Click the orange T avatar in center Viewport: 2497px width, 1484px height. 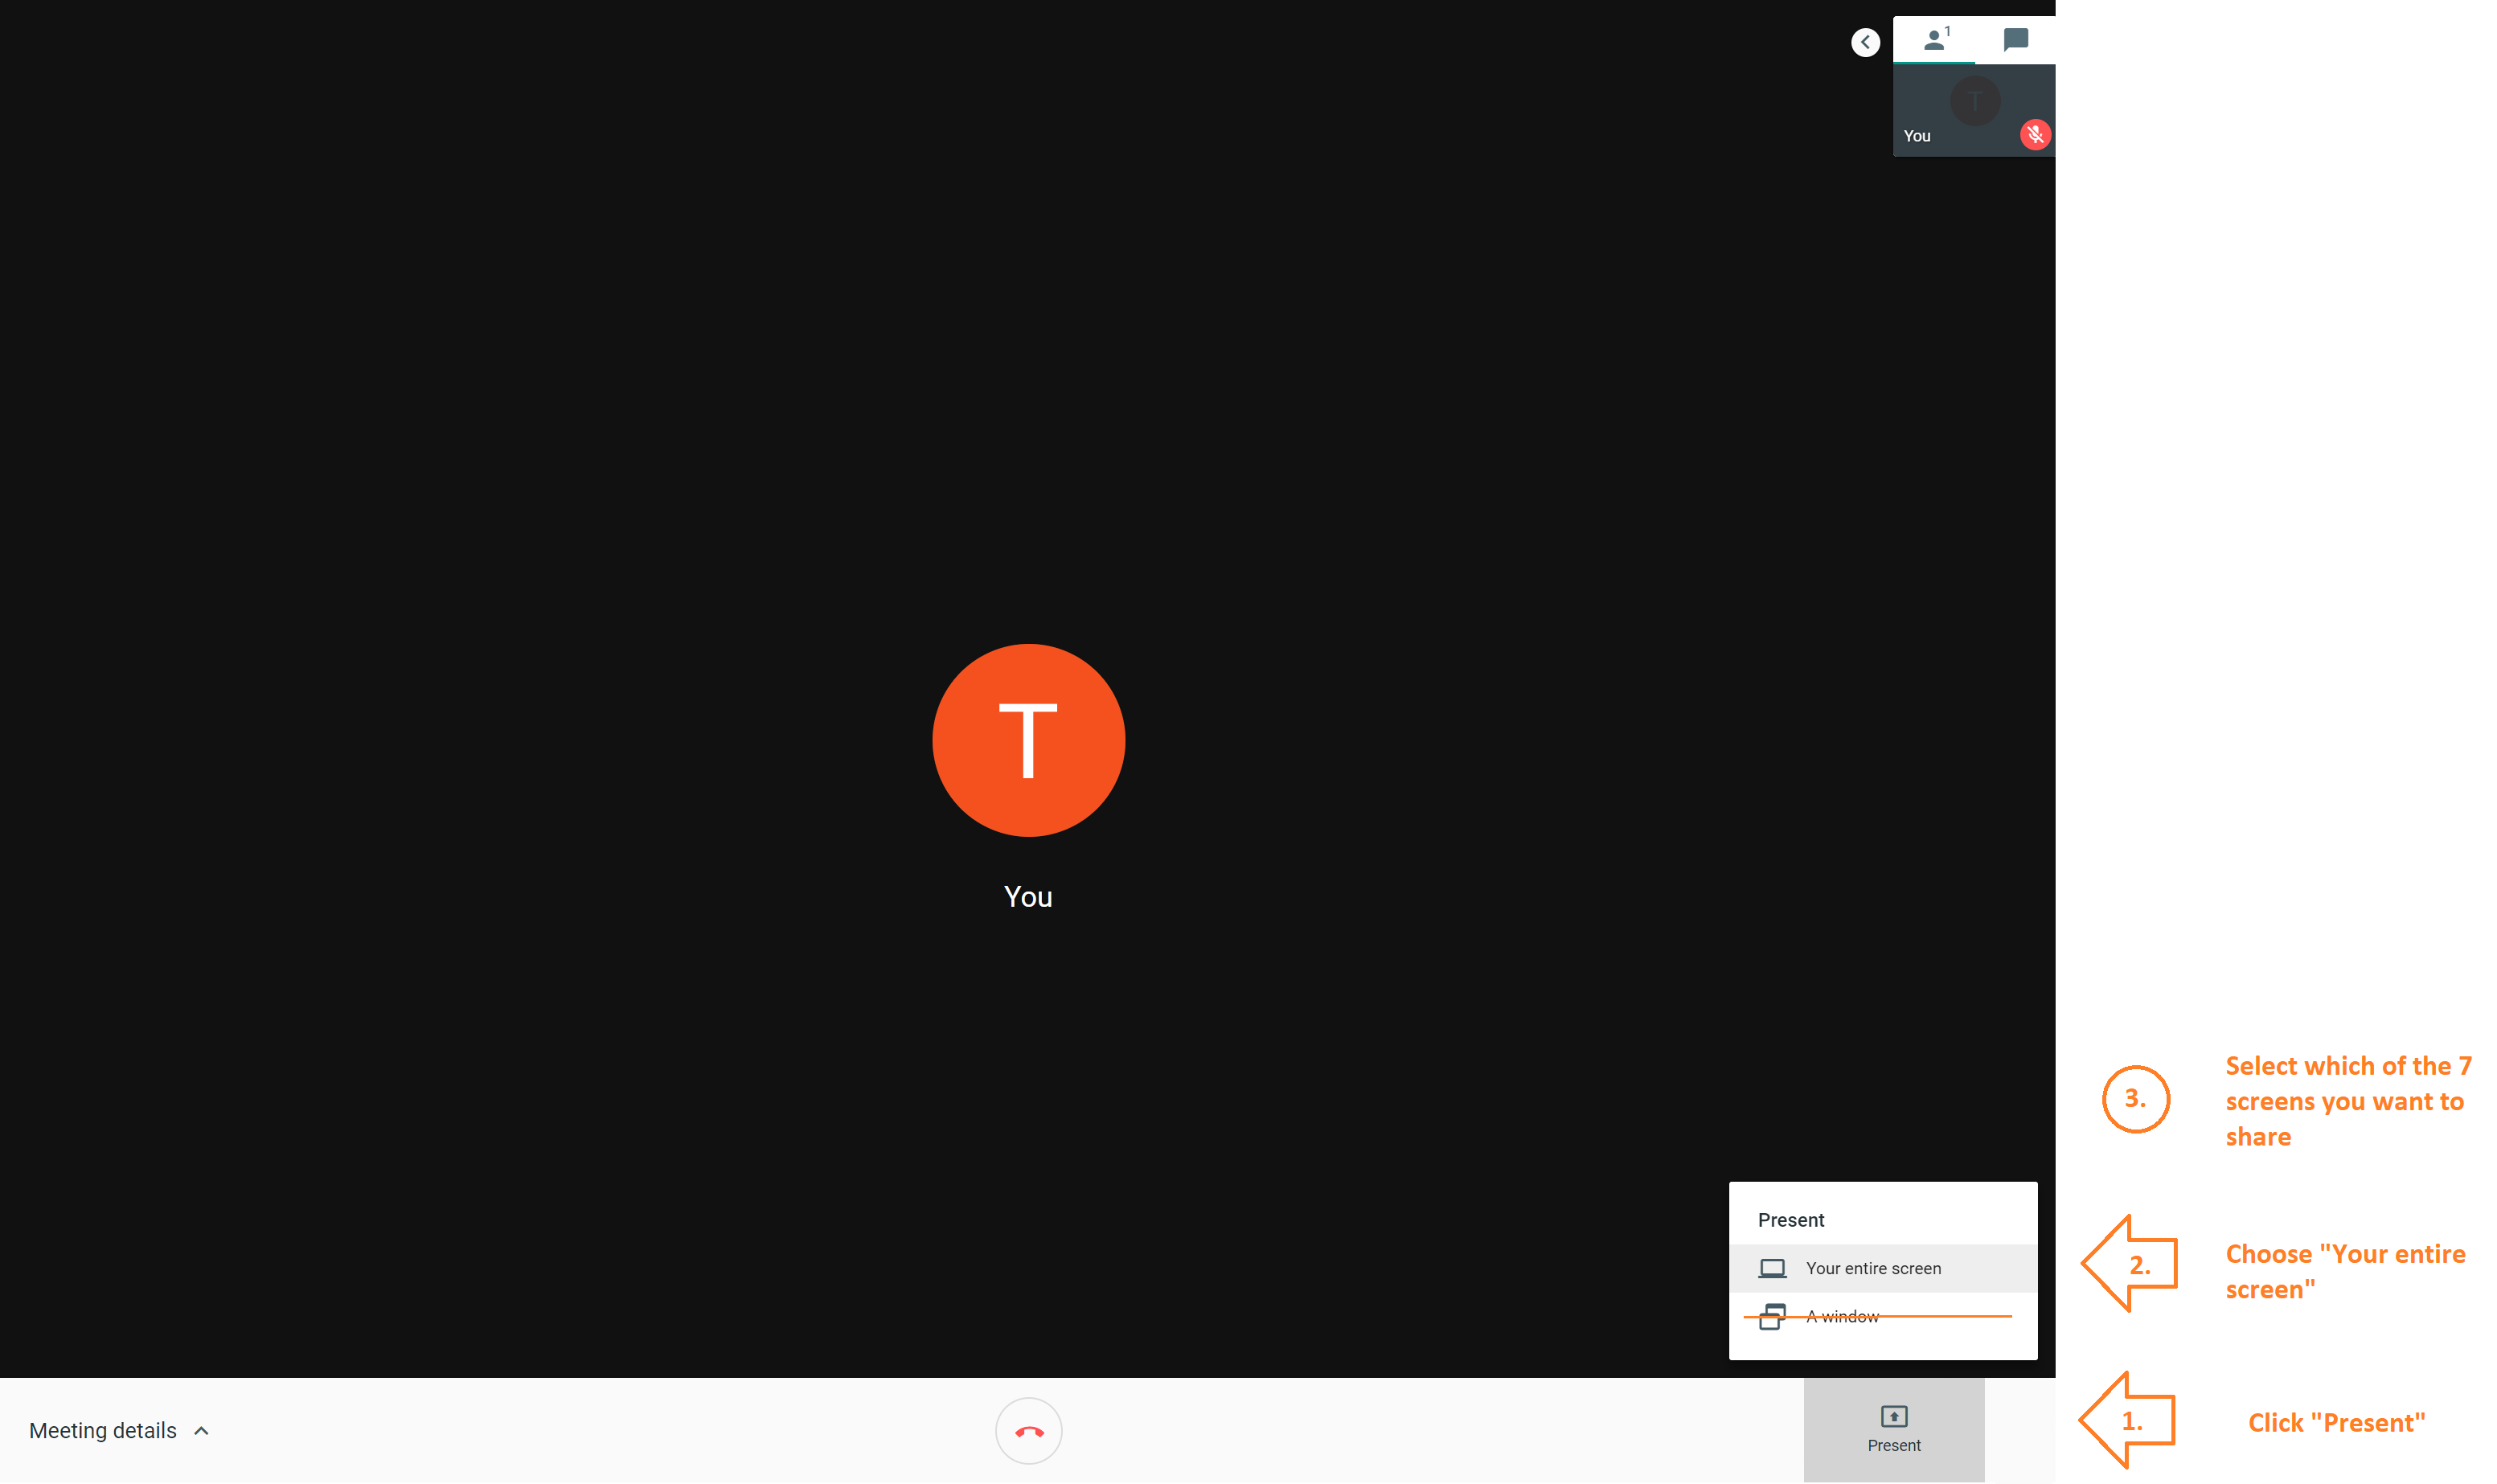point(1028,740)
